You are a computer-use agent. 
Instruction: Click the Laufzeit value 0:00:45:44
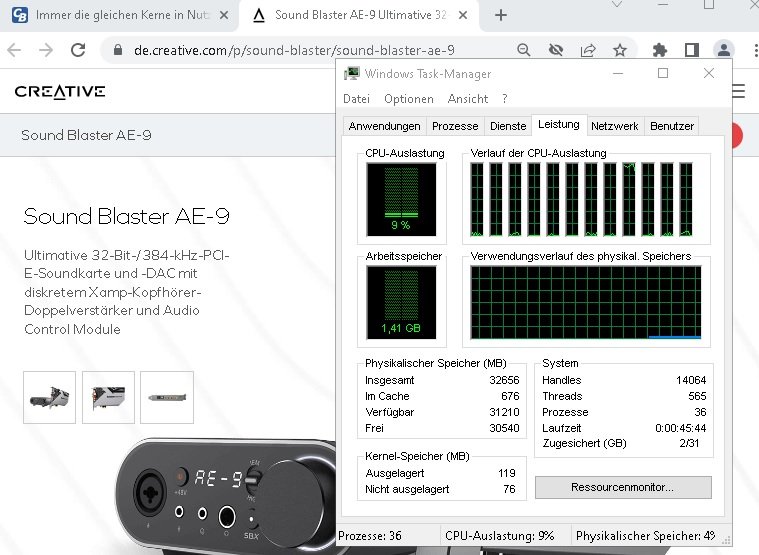(681, 428)
